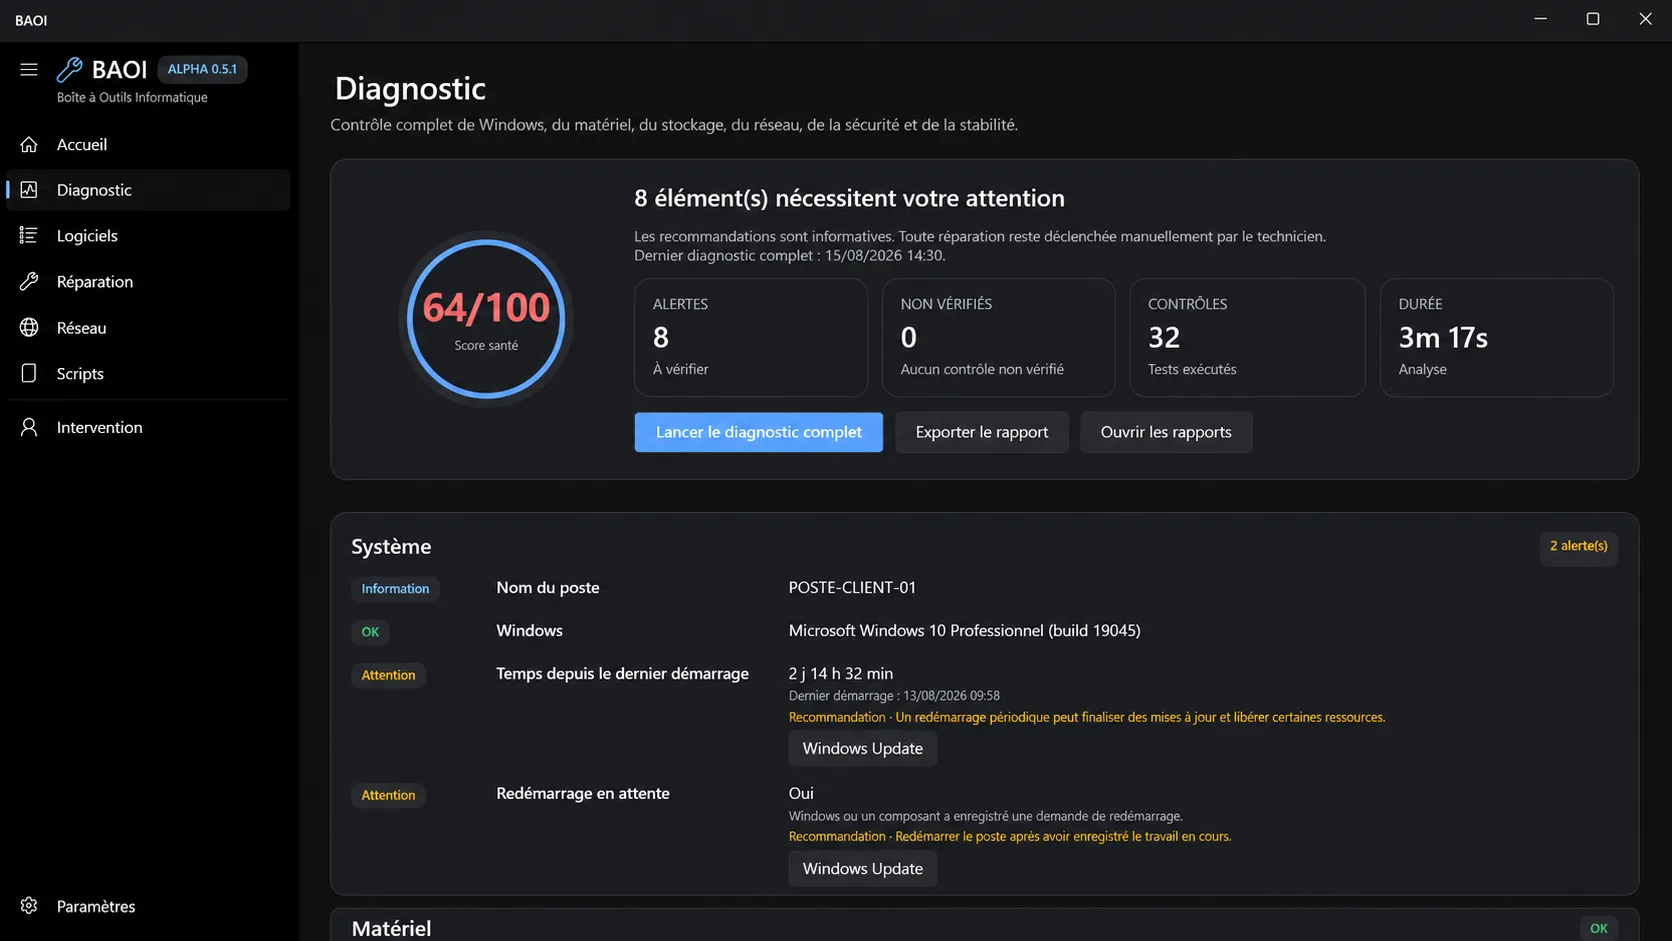
Task: Open the Réparation section
Action: coord(148,281)
